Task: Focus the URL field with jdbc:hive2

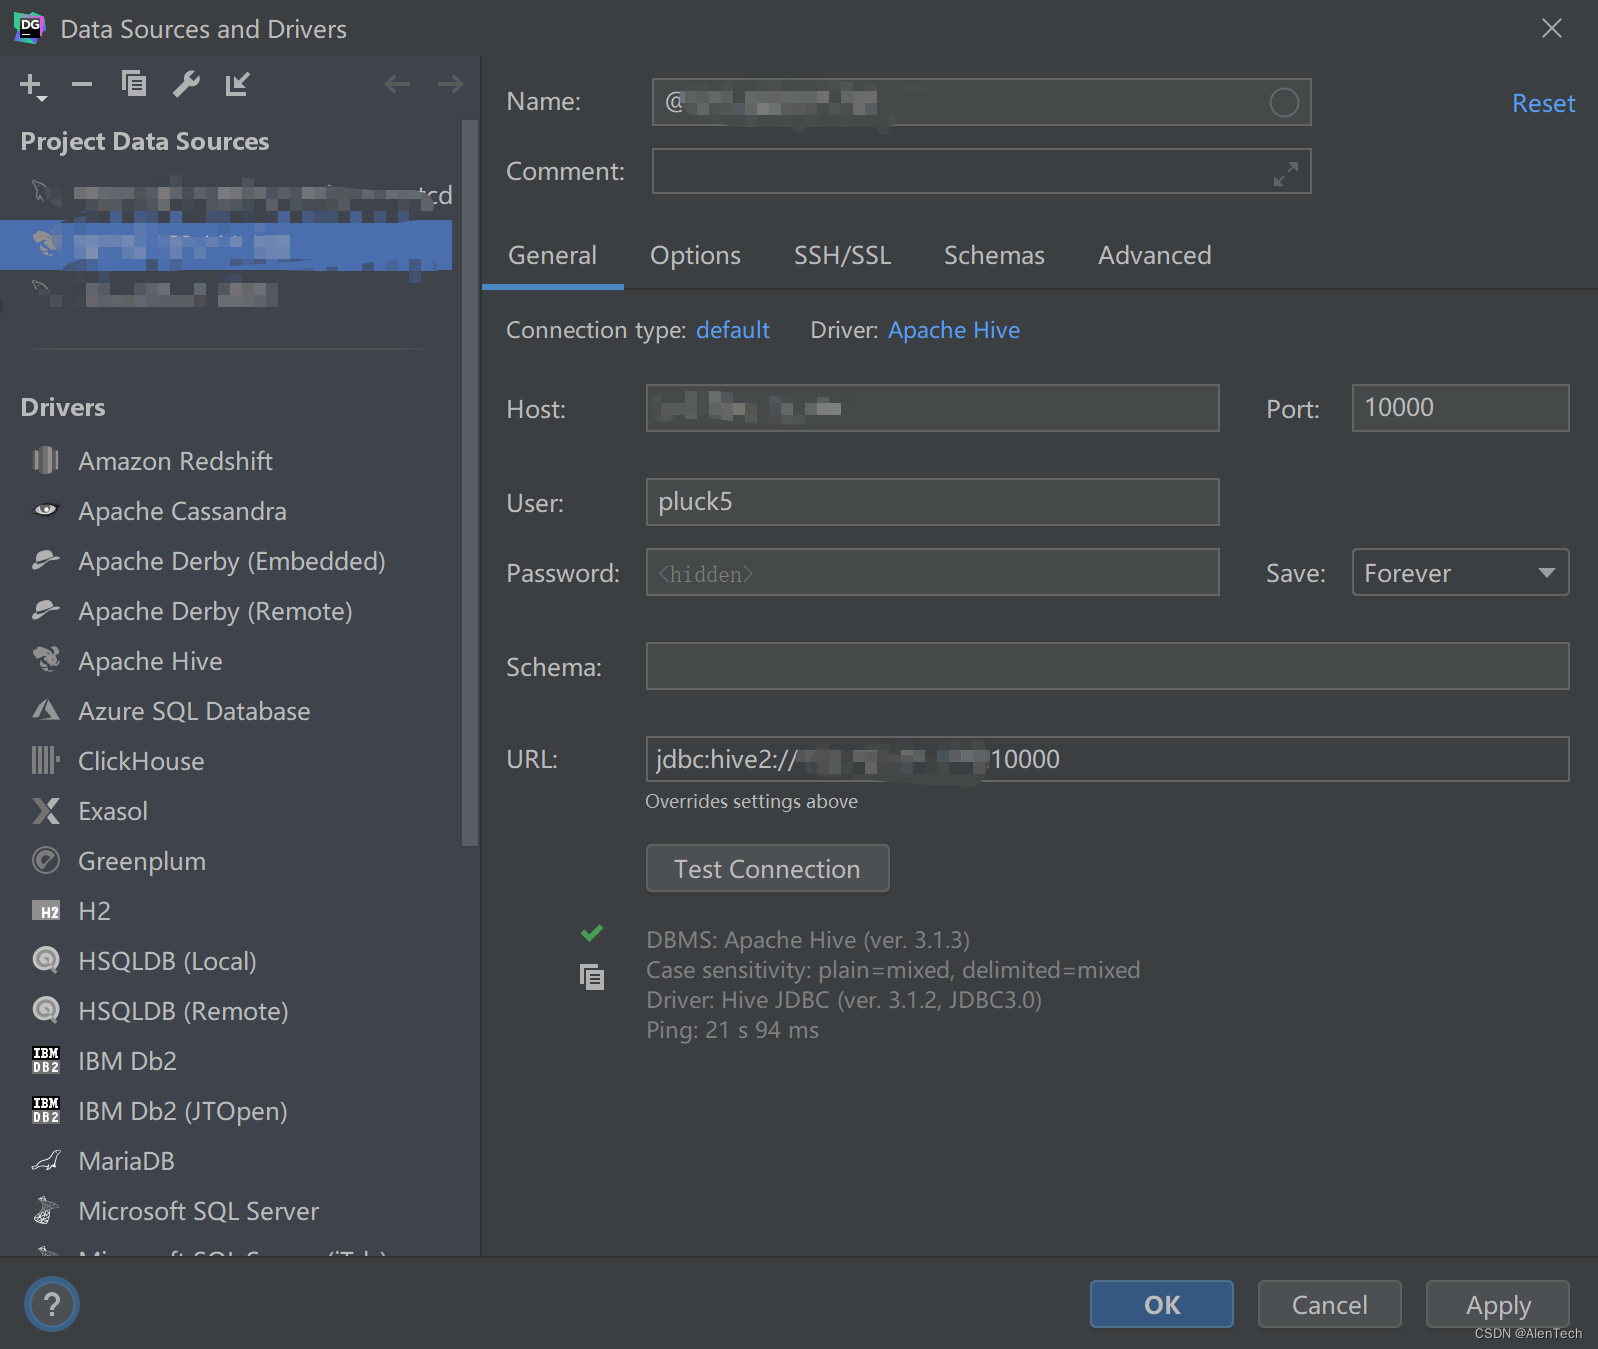Action: [x=1107, y=759]
